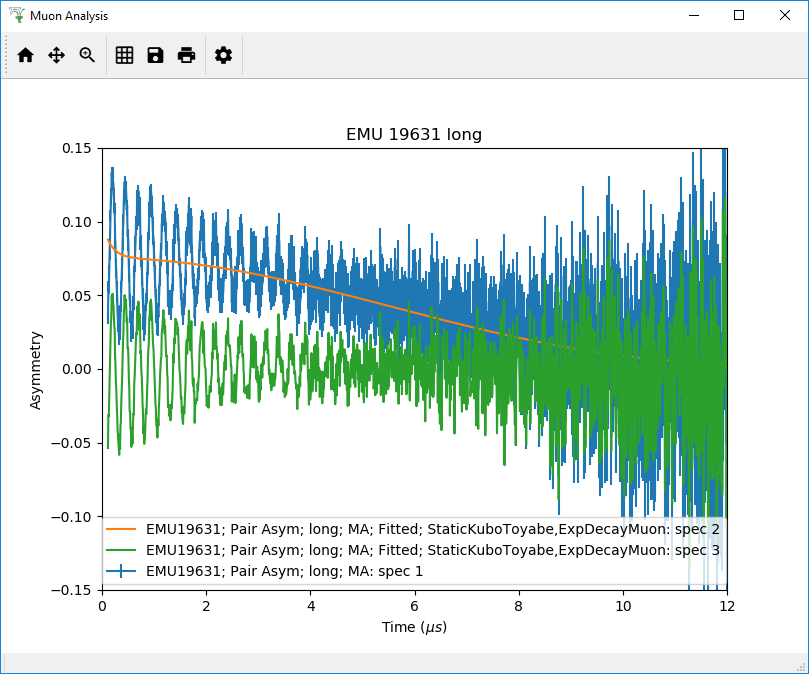
Task: Activate the Pan tool
Action: point(55,55)
